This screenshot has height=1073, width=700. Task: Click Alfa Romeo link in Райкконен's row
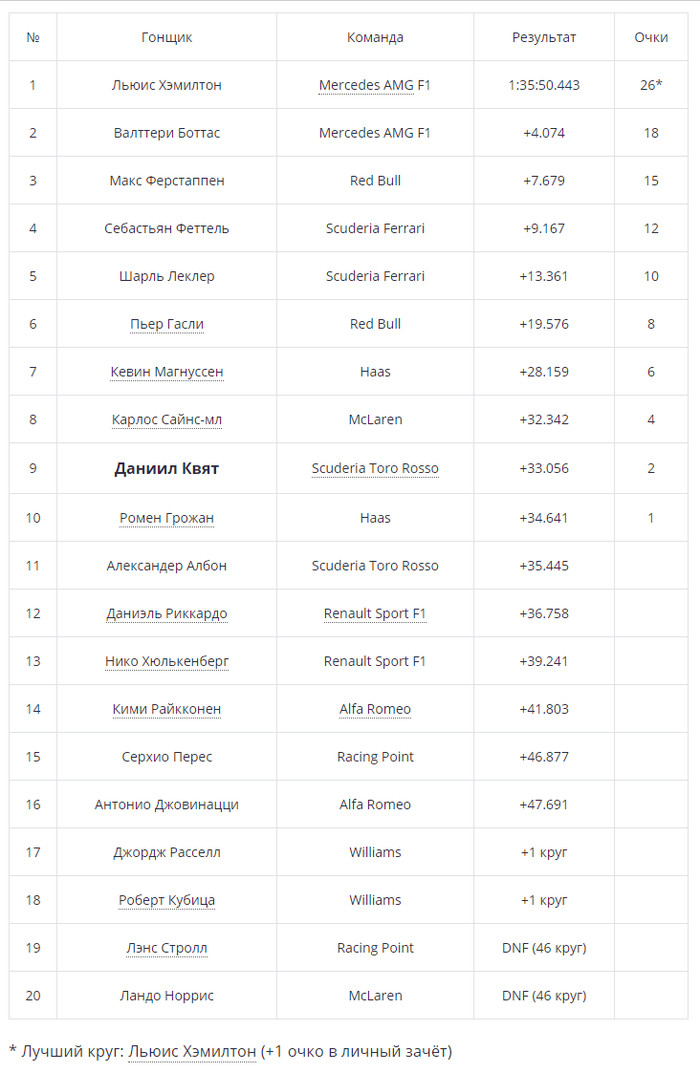pos(375,709)
